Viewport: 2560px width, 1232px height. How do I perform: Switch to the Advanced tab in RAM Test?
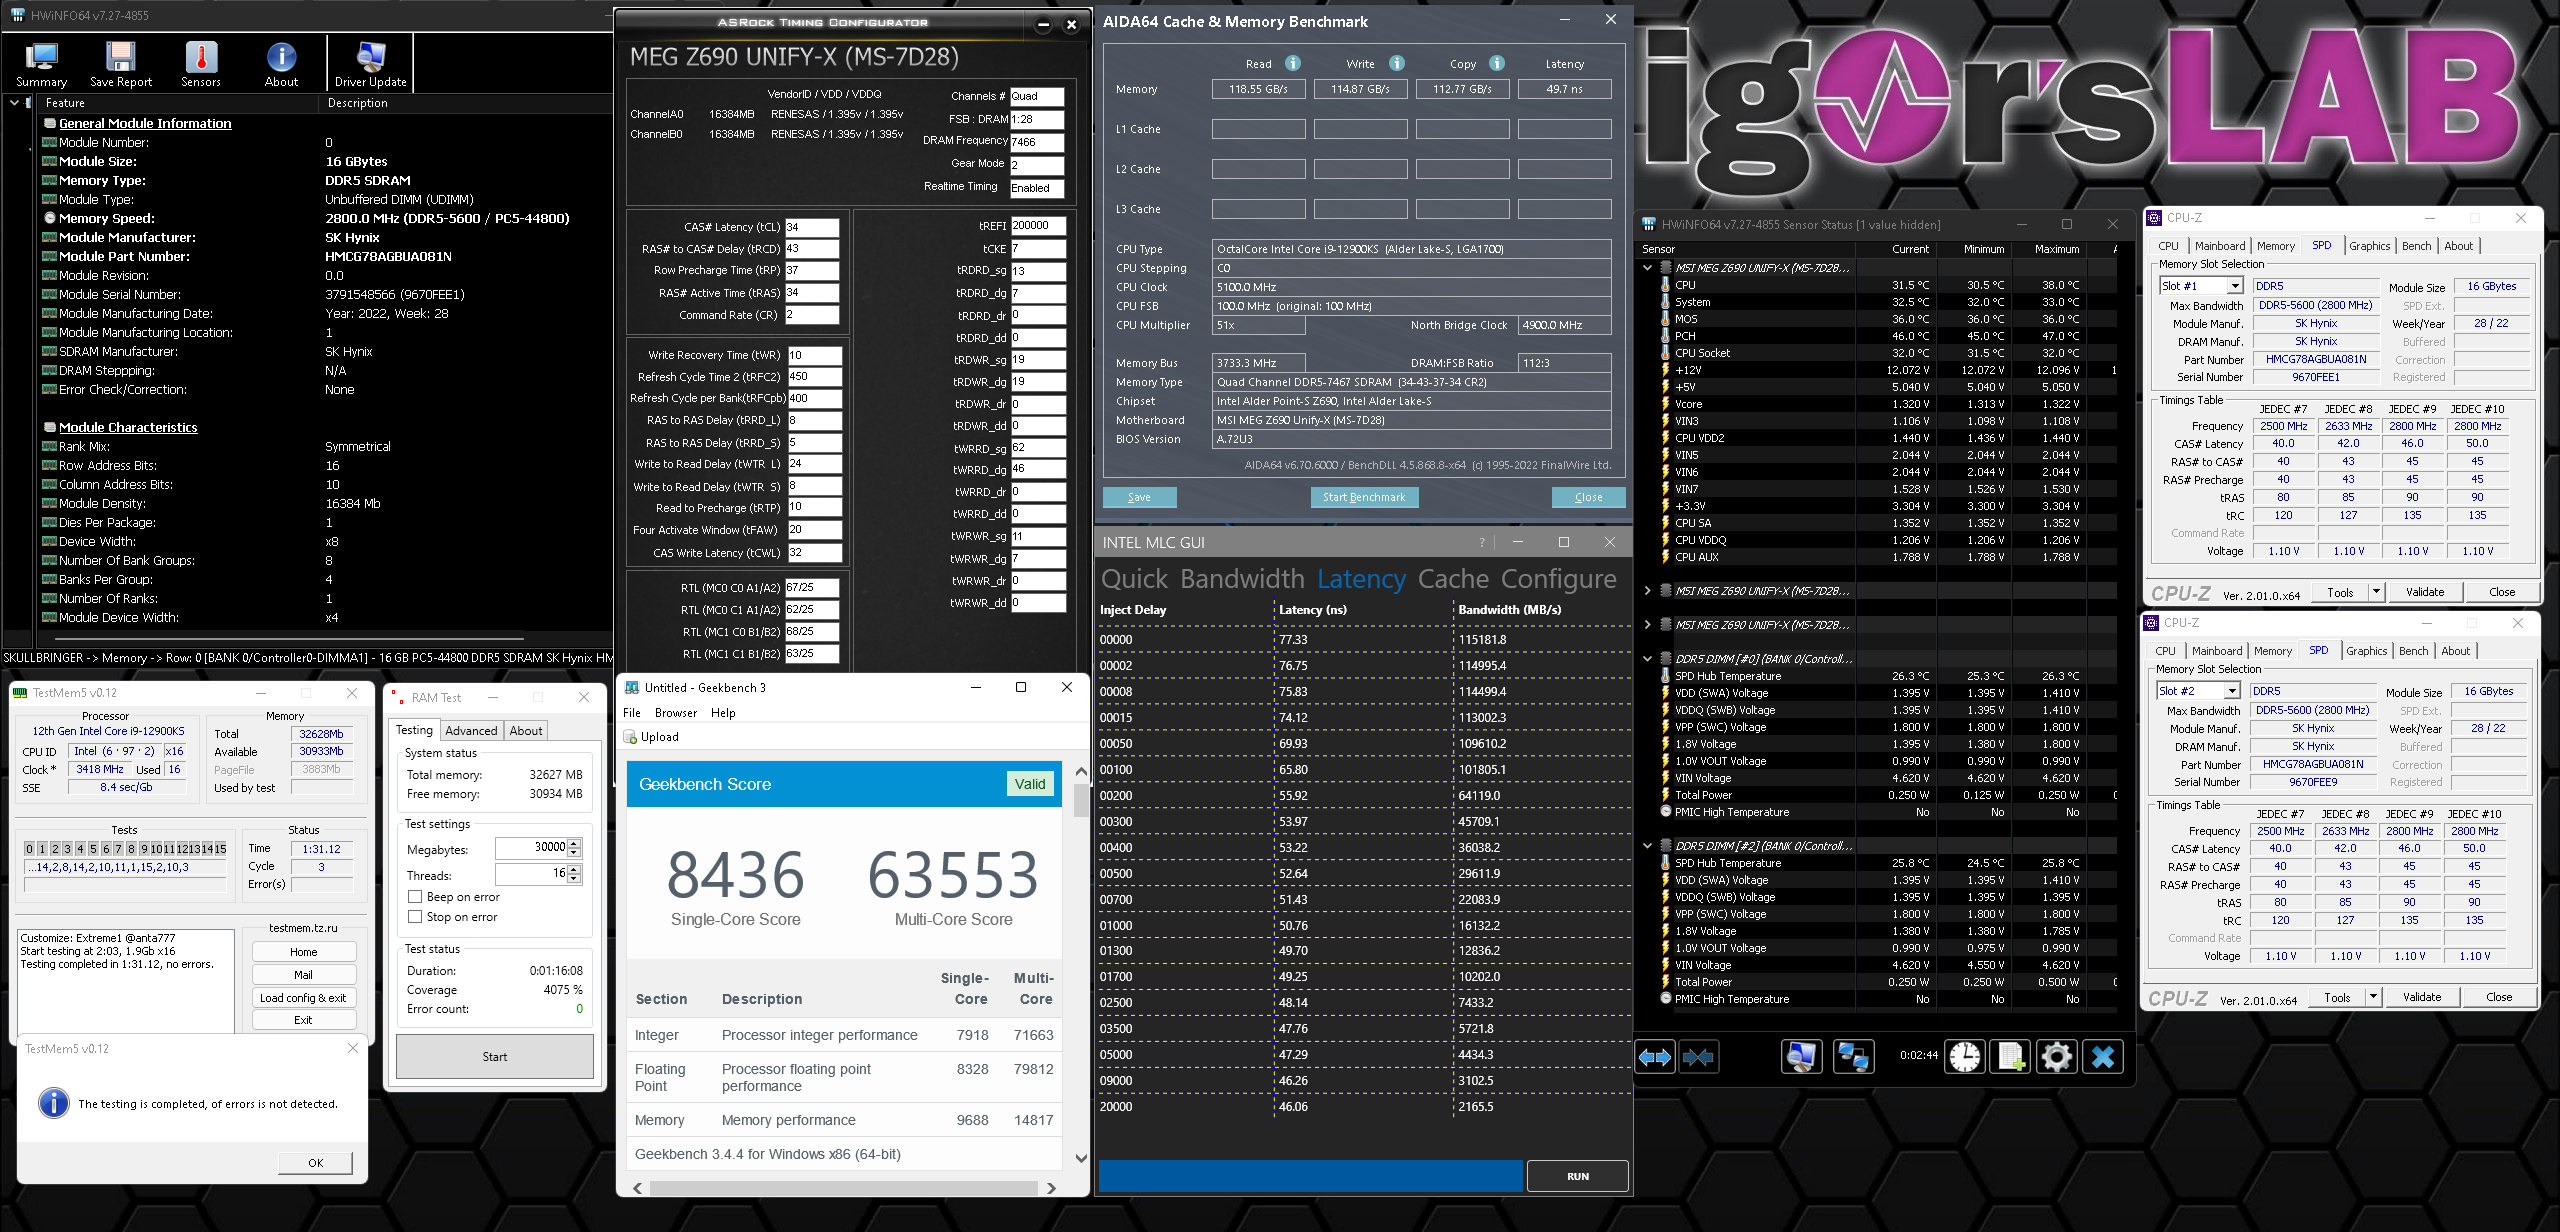tap(471, 731)
